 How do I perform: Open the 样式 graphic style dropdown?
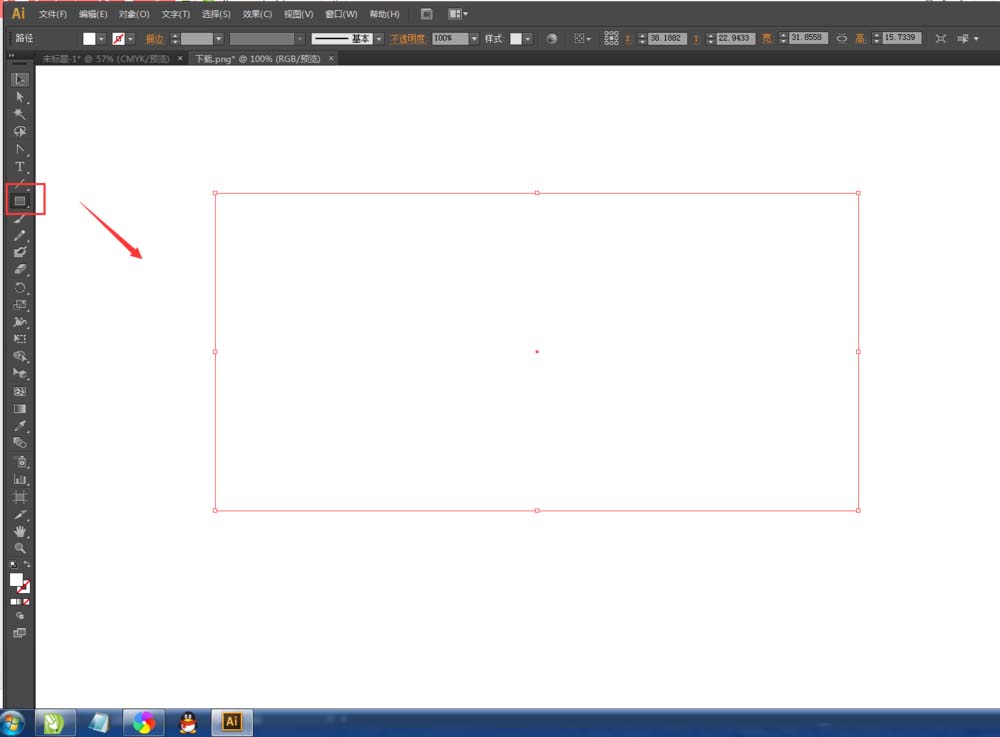[527, 39]
